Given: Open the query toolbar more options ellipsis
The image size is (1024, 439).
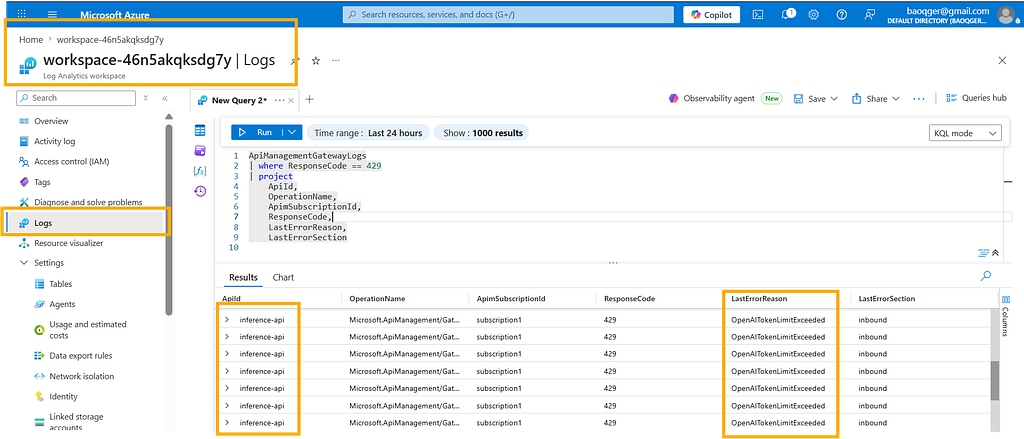Looking at the screenshot, I should click(919, 99).
